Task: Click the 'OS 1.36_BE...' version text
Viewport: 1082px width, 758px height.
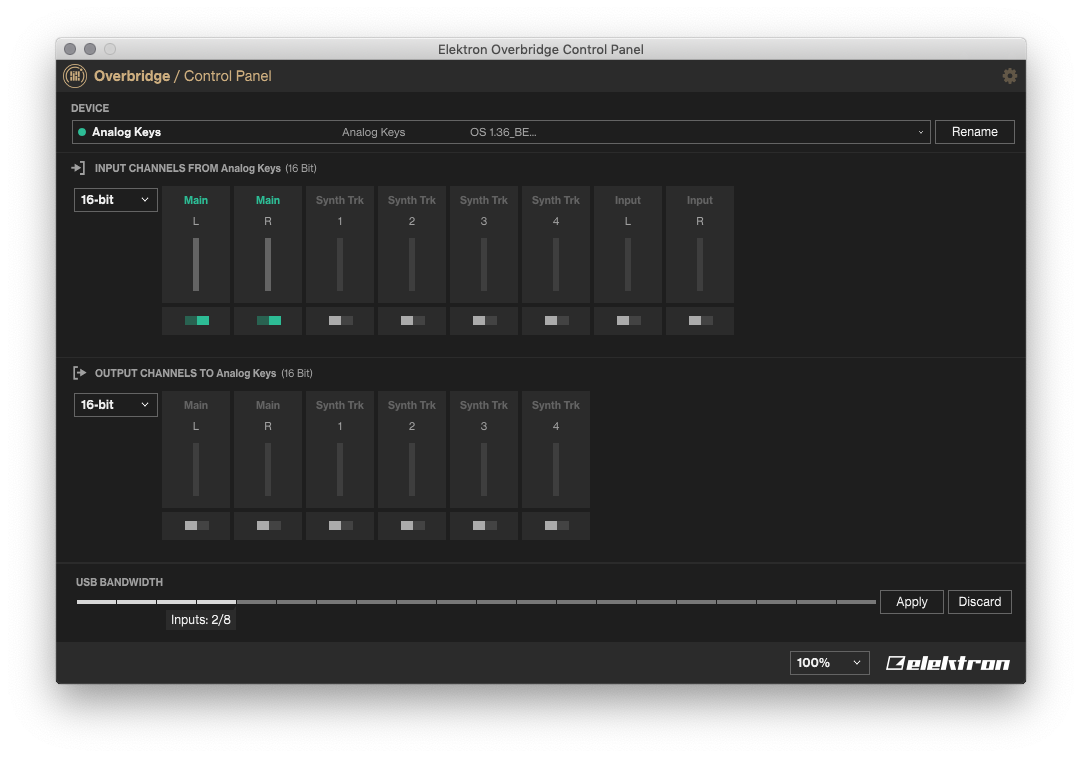Action: click(x=503, y=132)
